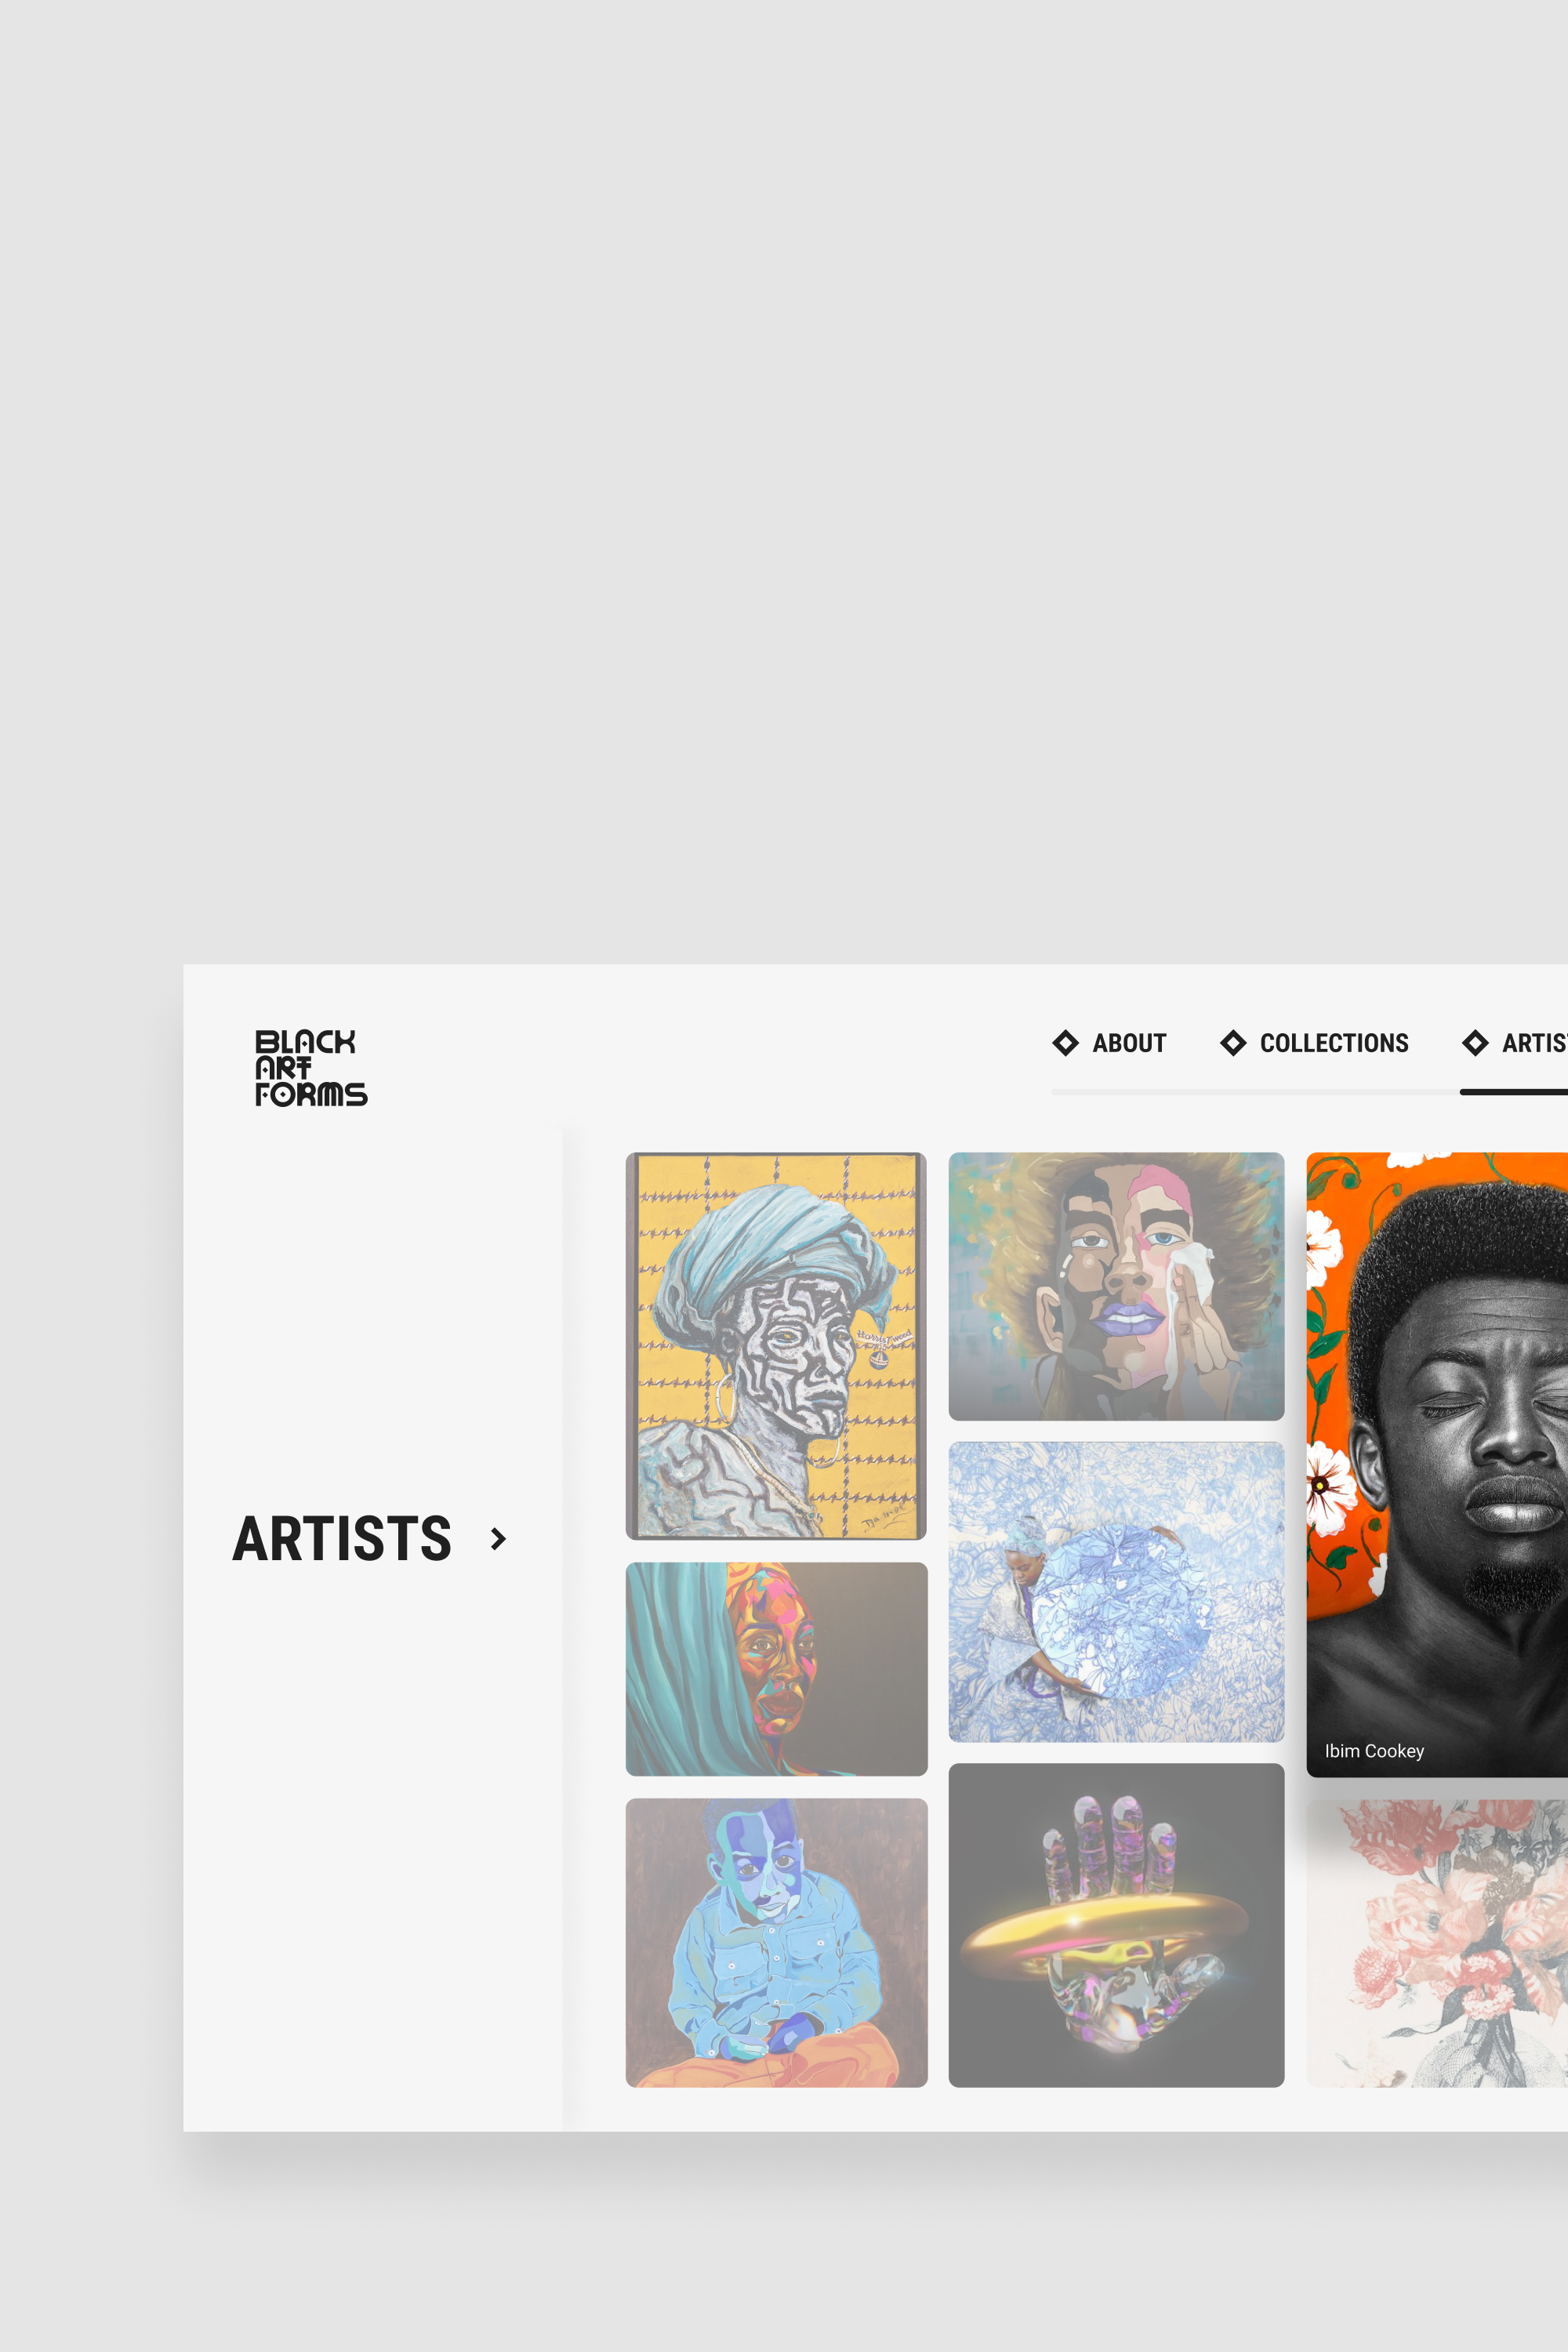Open the glass hand with gold ring artwork

click(x=1116, y=1925)
